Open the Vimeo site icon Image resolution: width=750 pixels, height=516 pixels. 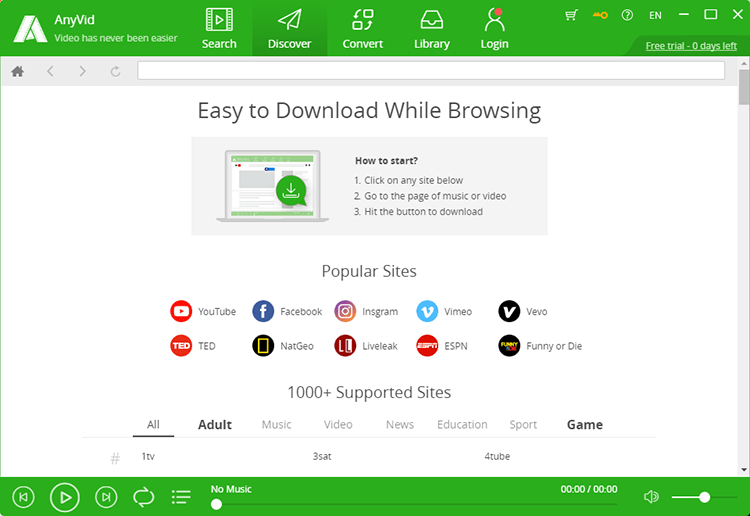click(x=427, y=311)
